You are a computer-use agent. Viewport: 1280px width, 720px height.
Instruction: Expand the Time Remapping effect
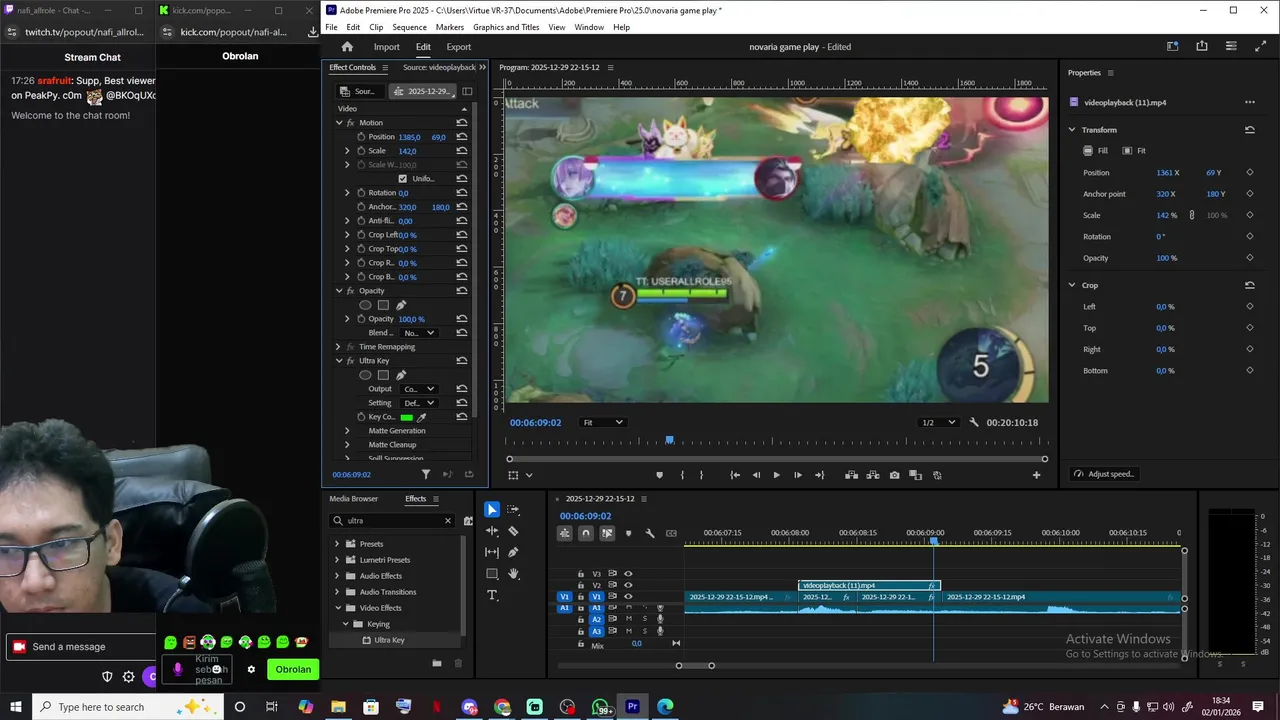coord(339,347)
